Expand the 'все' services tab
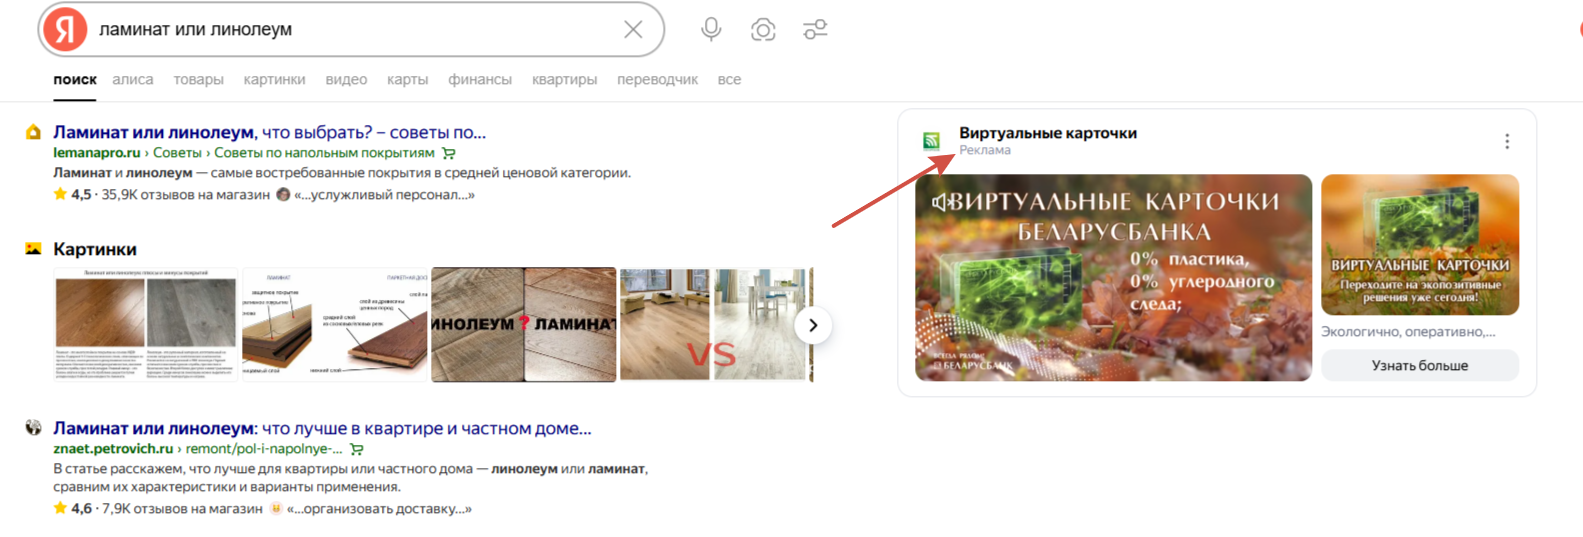This screenshot has height=537, width=1583. coord(729,79)
